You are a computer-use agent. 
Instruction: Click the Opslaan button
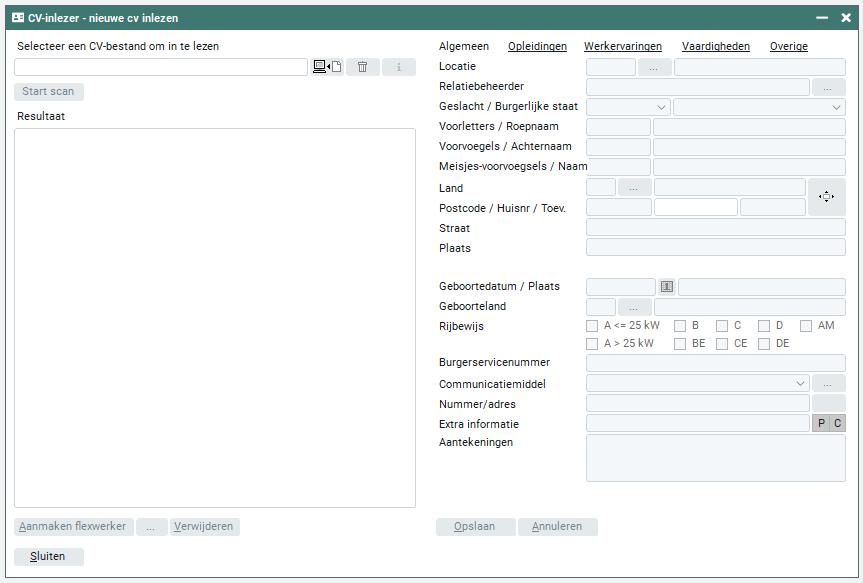(476, 527)
